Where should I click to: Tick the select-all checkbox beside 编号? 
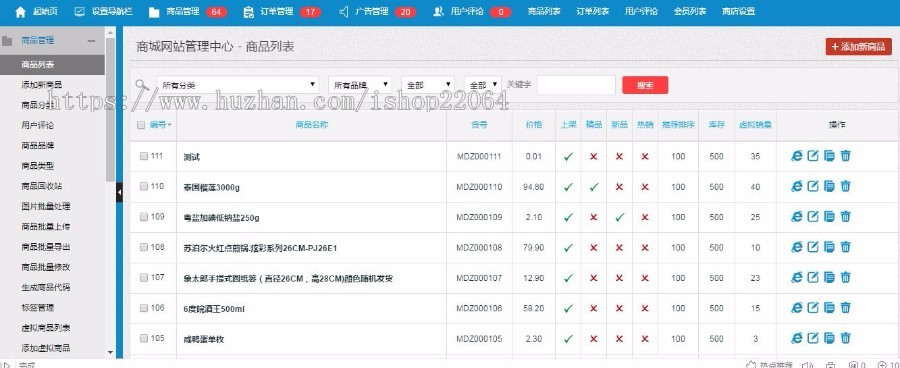pyautogui.click(x=141, y=125)
